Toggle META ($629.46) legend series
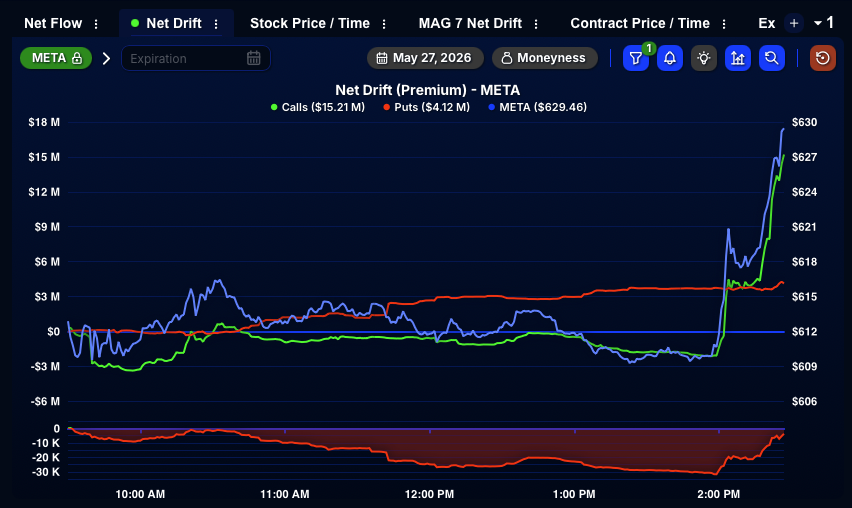 (538, 107)
